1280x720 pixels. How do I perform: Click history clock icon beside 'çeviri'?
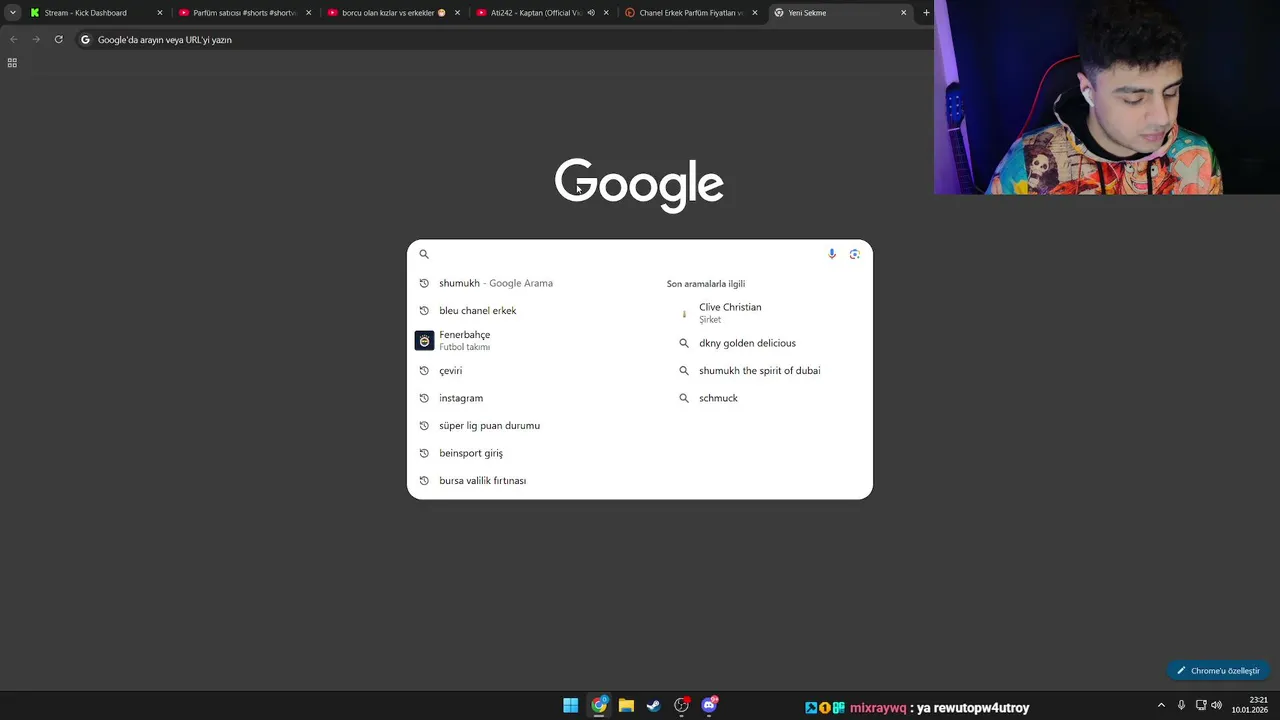(424, 371)
